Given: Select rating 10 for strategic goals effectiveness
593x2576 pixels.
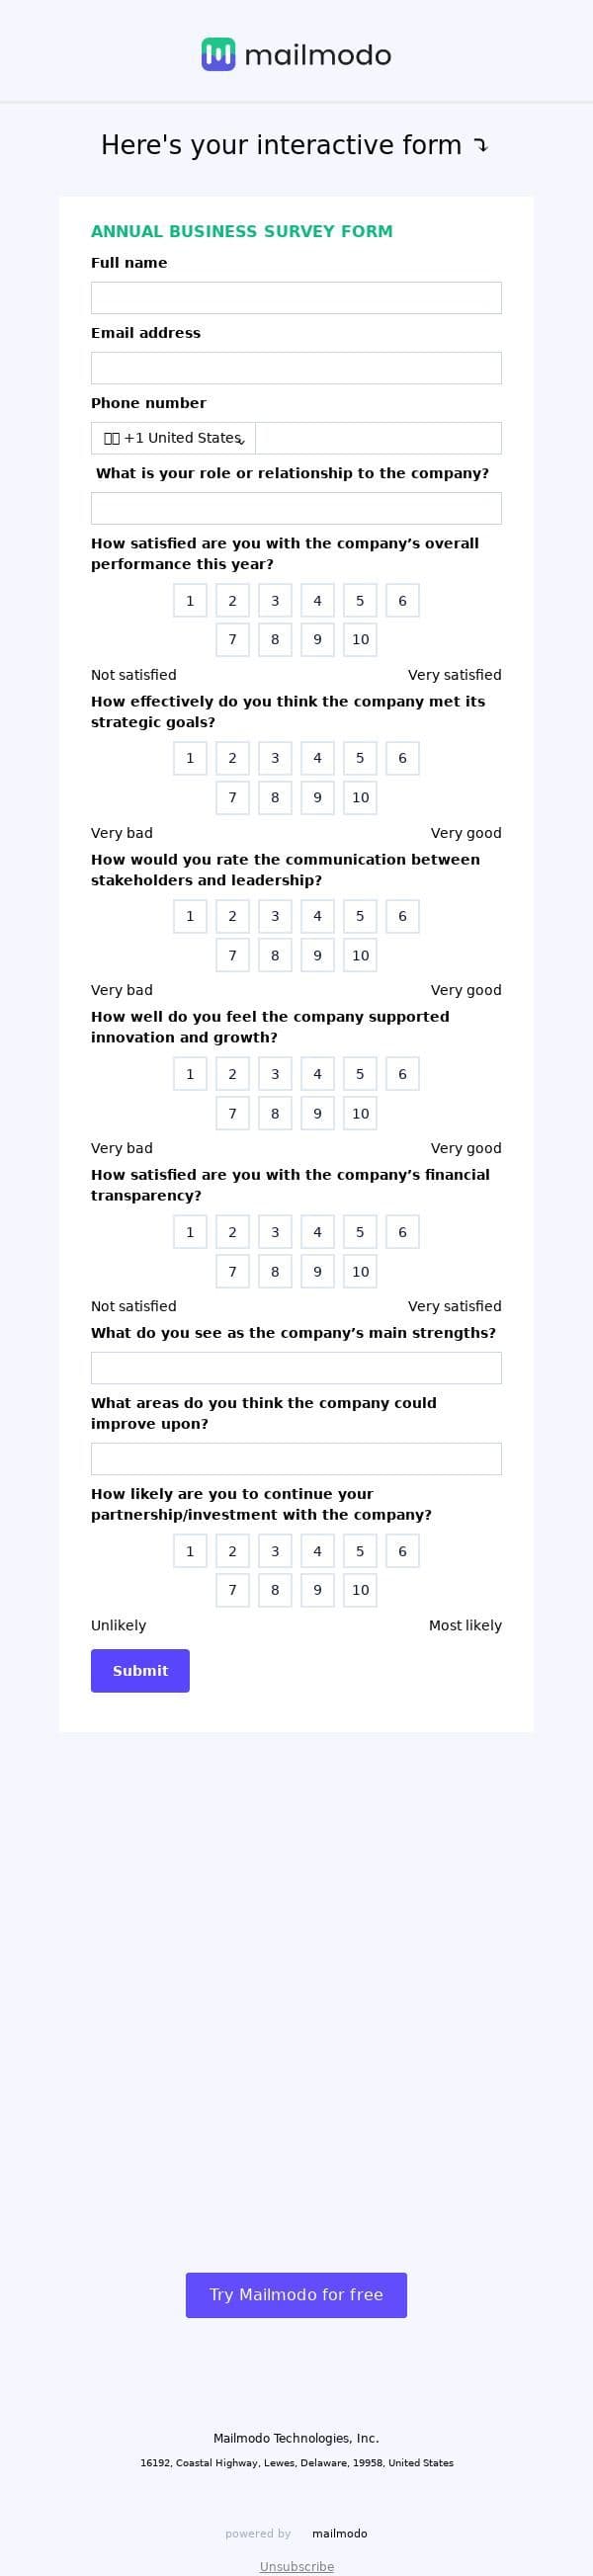Looking at the screenshot, I should (x=360, y=798).
